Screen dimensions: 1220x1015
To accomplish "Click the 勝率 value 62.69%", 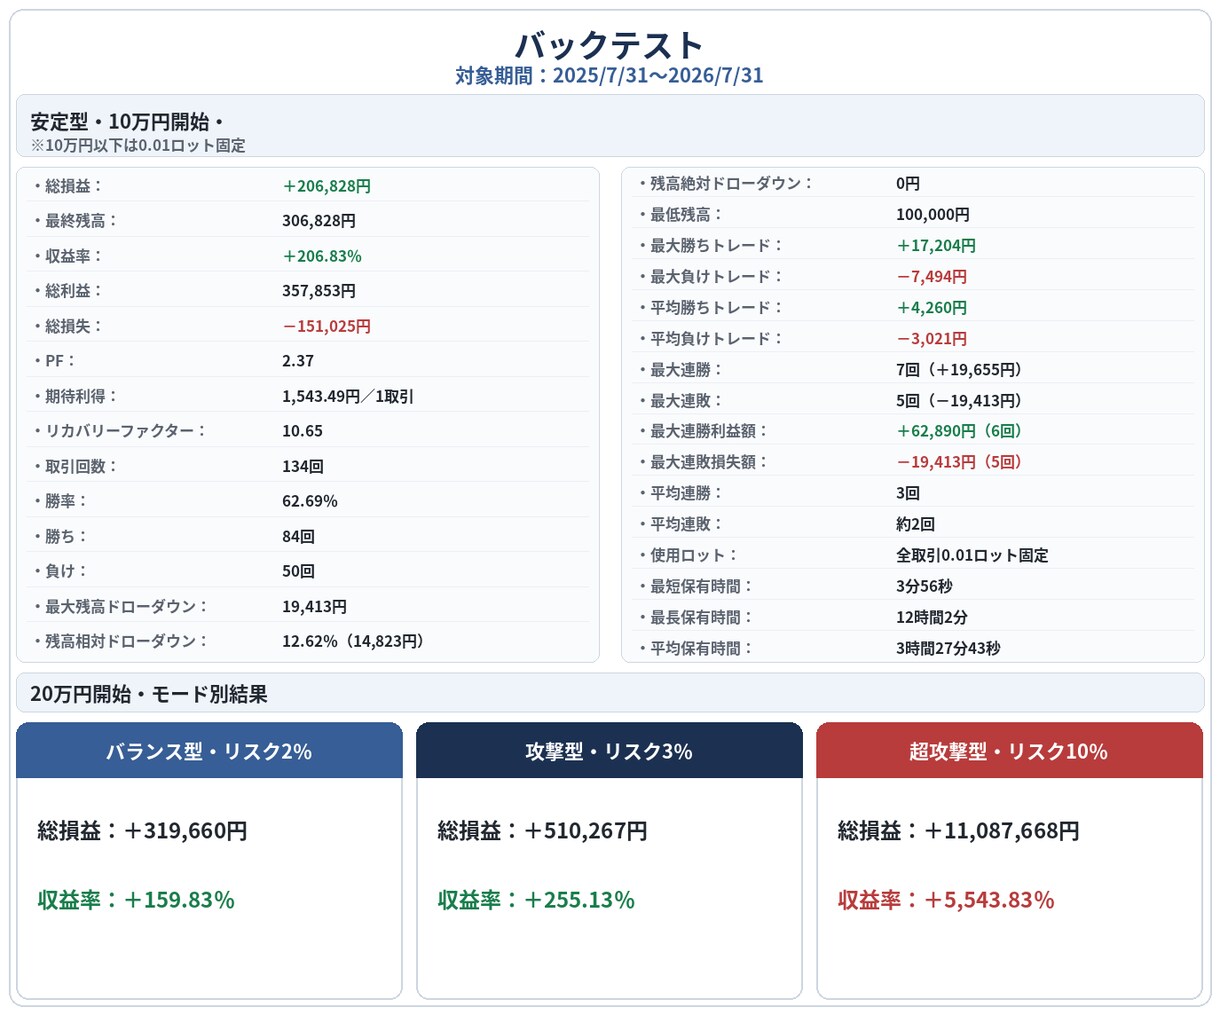I will click(310, 501).
